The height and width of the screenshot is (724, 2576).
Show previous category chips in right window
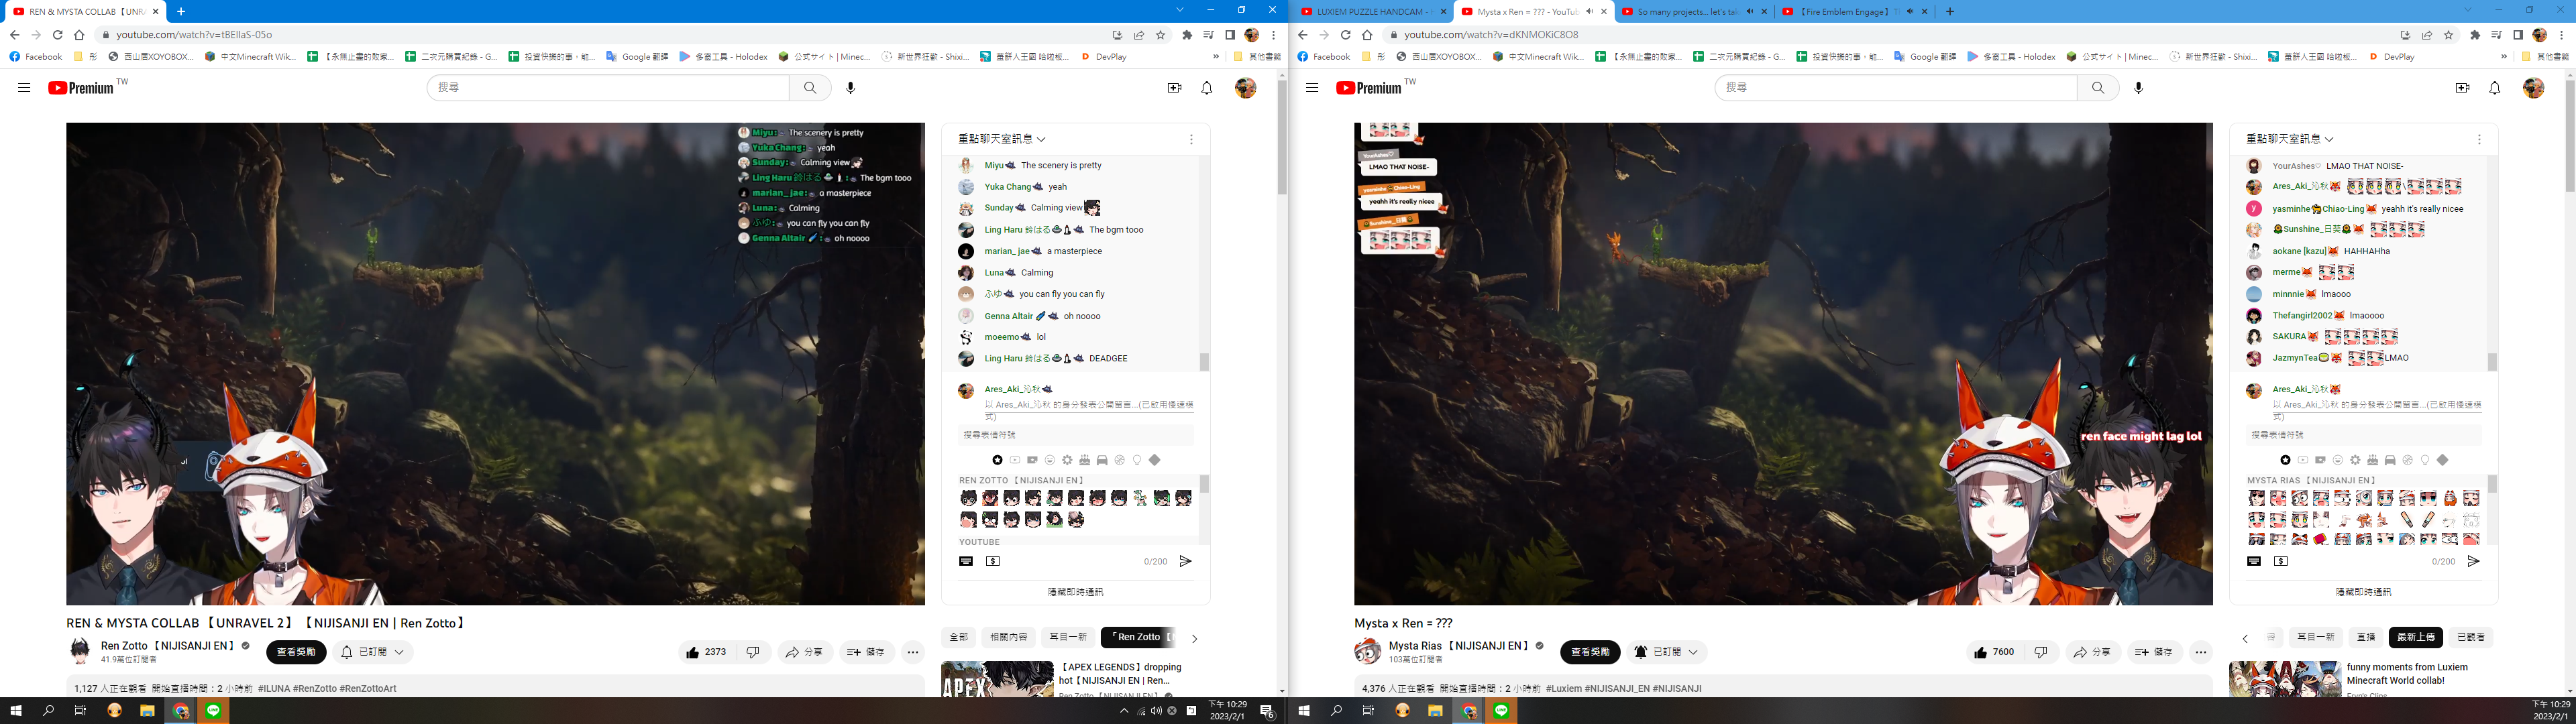[x=2245, y=638]
